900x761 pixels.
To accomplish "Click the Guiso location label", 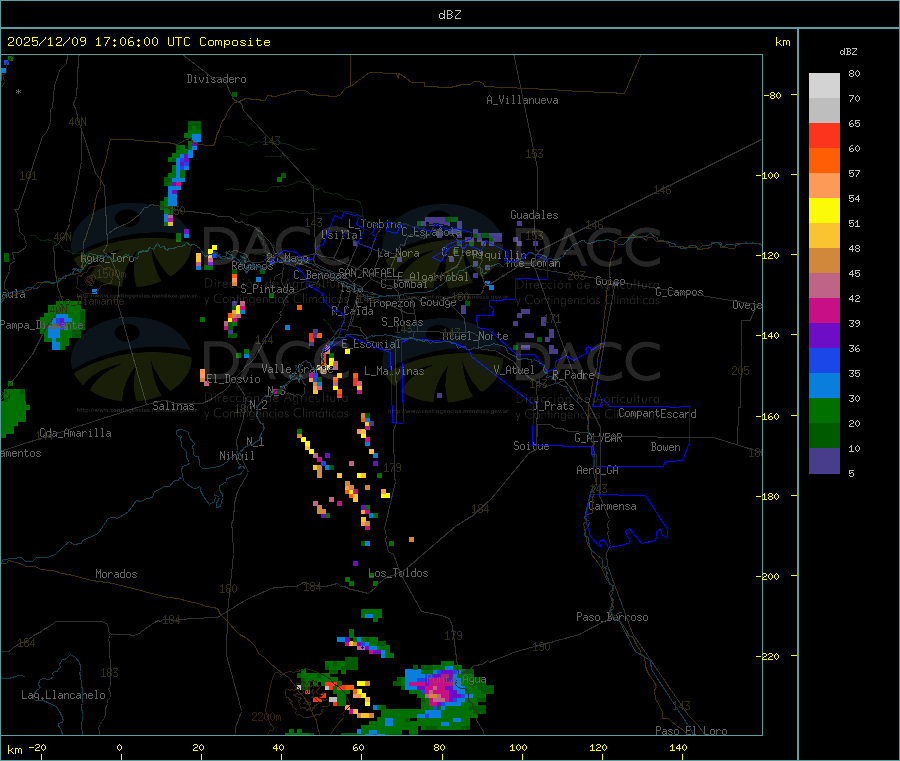I will (x=610, y=281).
